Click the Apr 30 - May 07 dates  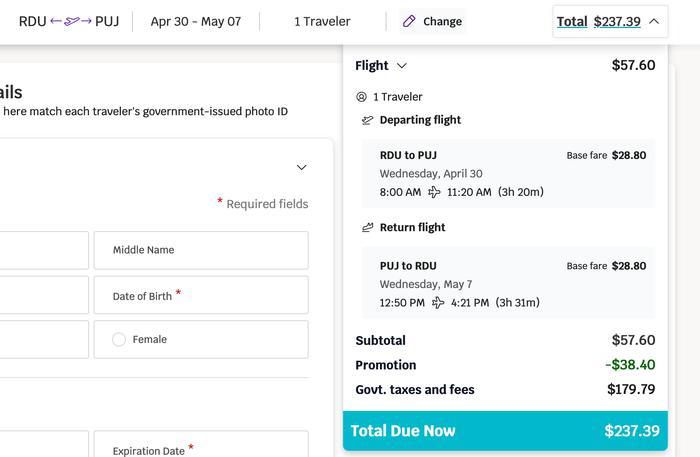tap(196, 21)
